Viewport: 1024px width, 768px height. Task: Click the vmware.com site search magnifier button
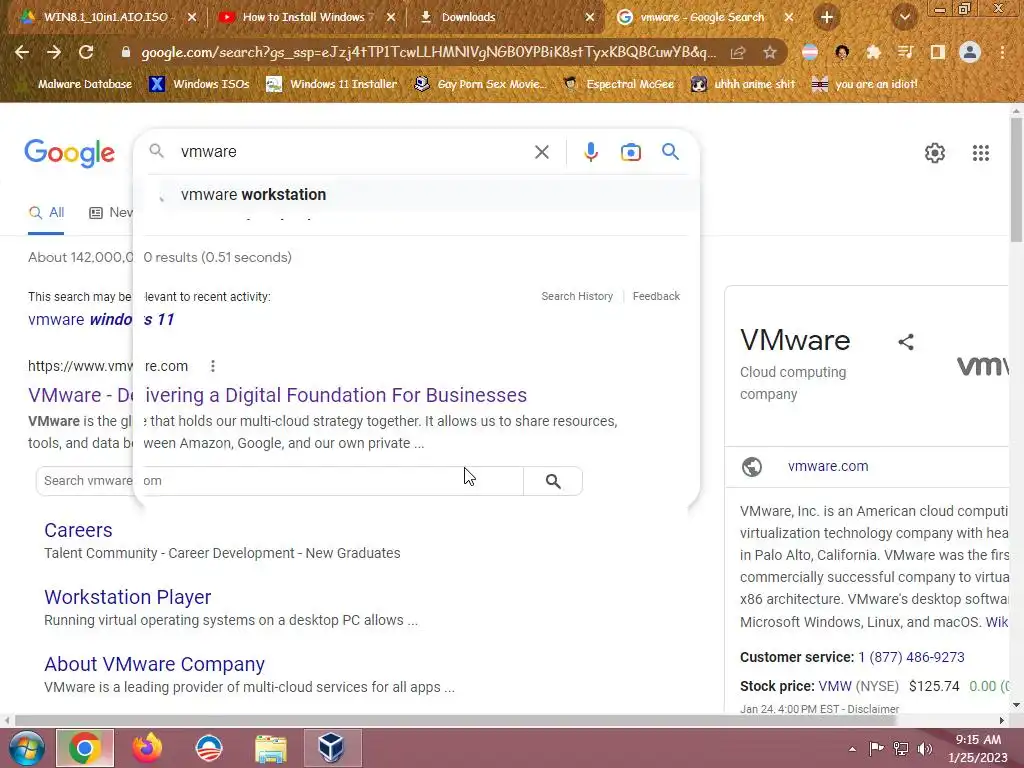pyautogui.click(x=552, y=481)
